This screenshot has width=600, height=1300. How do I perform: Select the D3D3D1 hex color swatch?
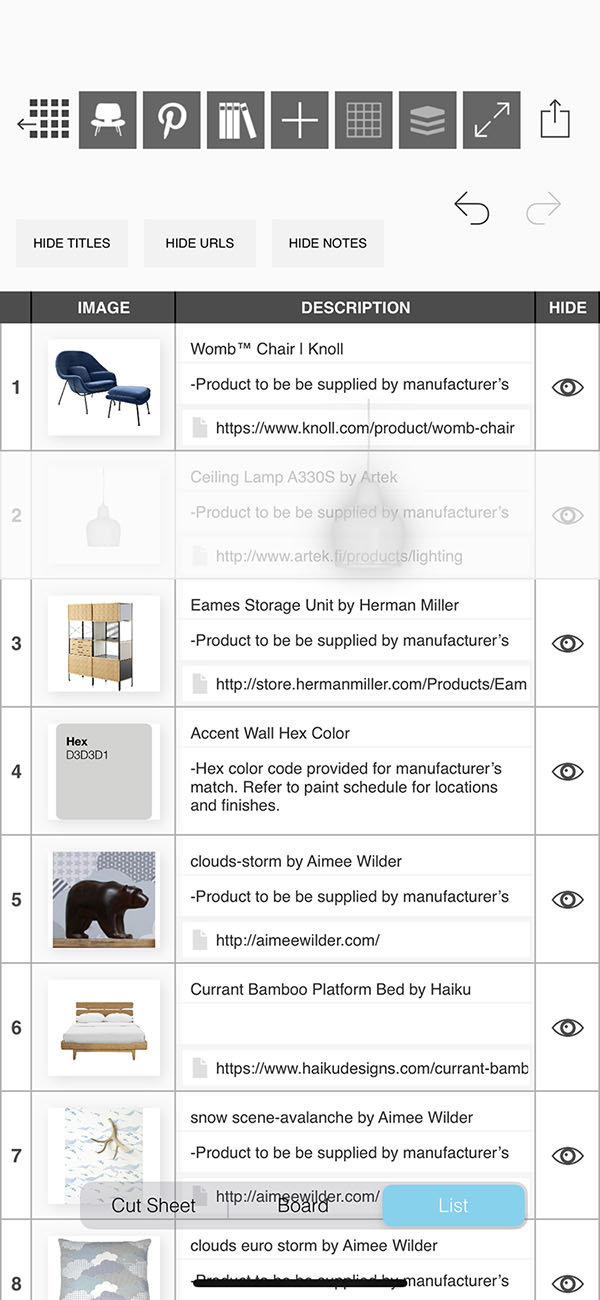point(104,771)
